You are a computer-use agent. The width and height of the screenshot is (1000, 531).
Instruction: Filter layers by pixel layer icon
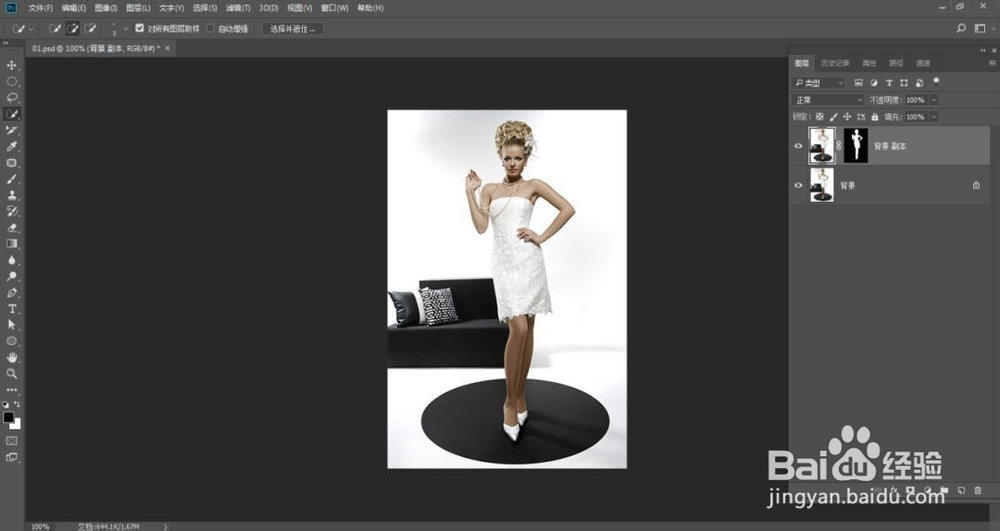click(x=858, y=83)
